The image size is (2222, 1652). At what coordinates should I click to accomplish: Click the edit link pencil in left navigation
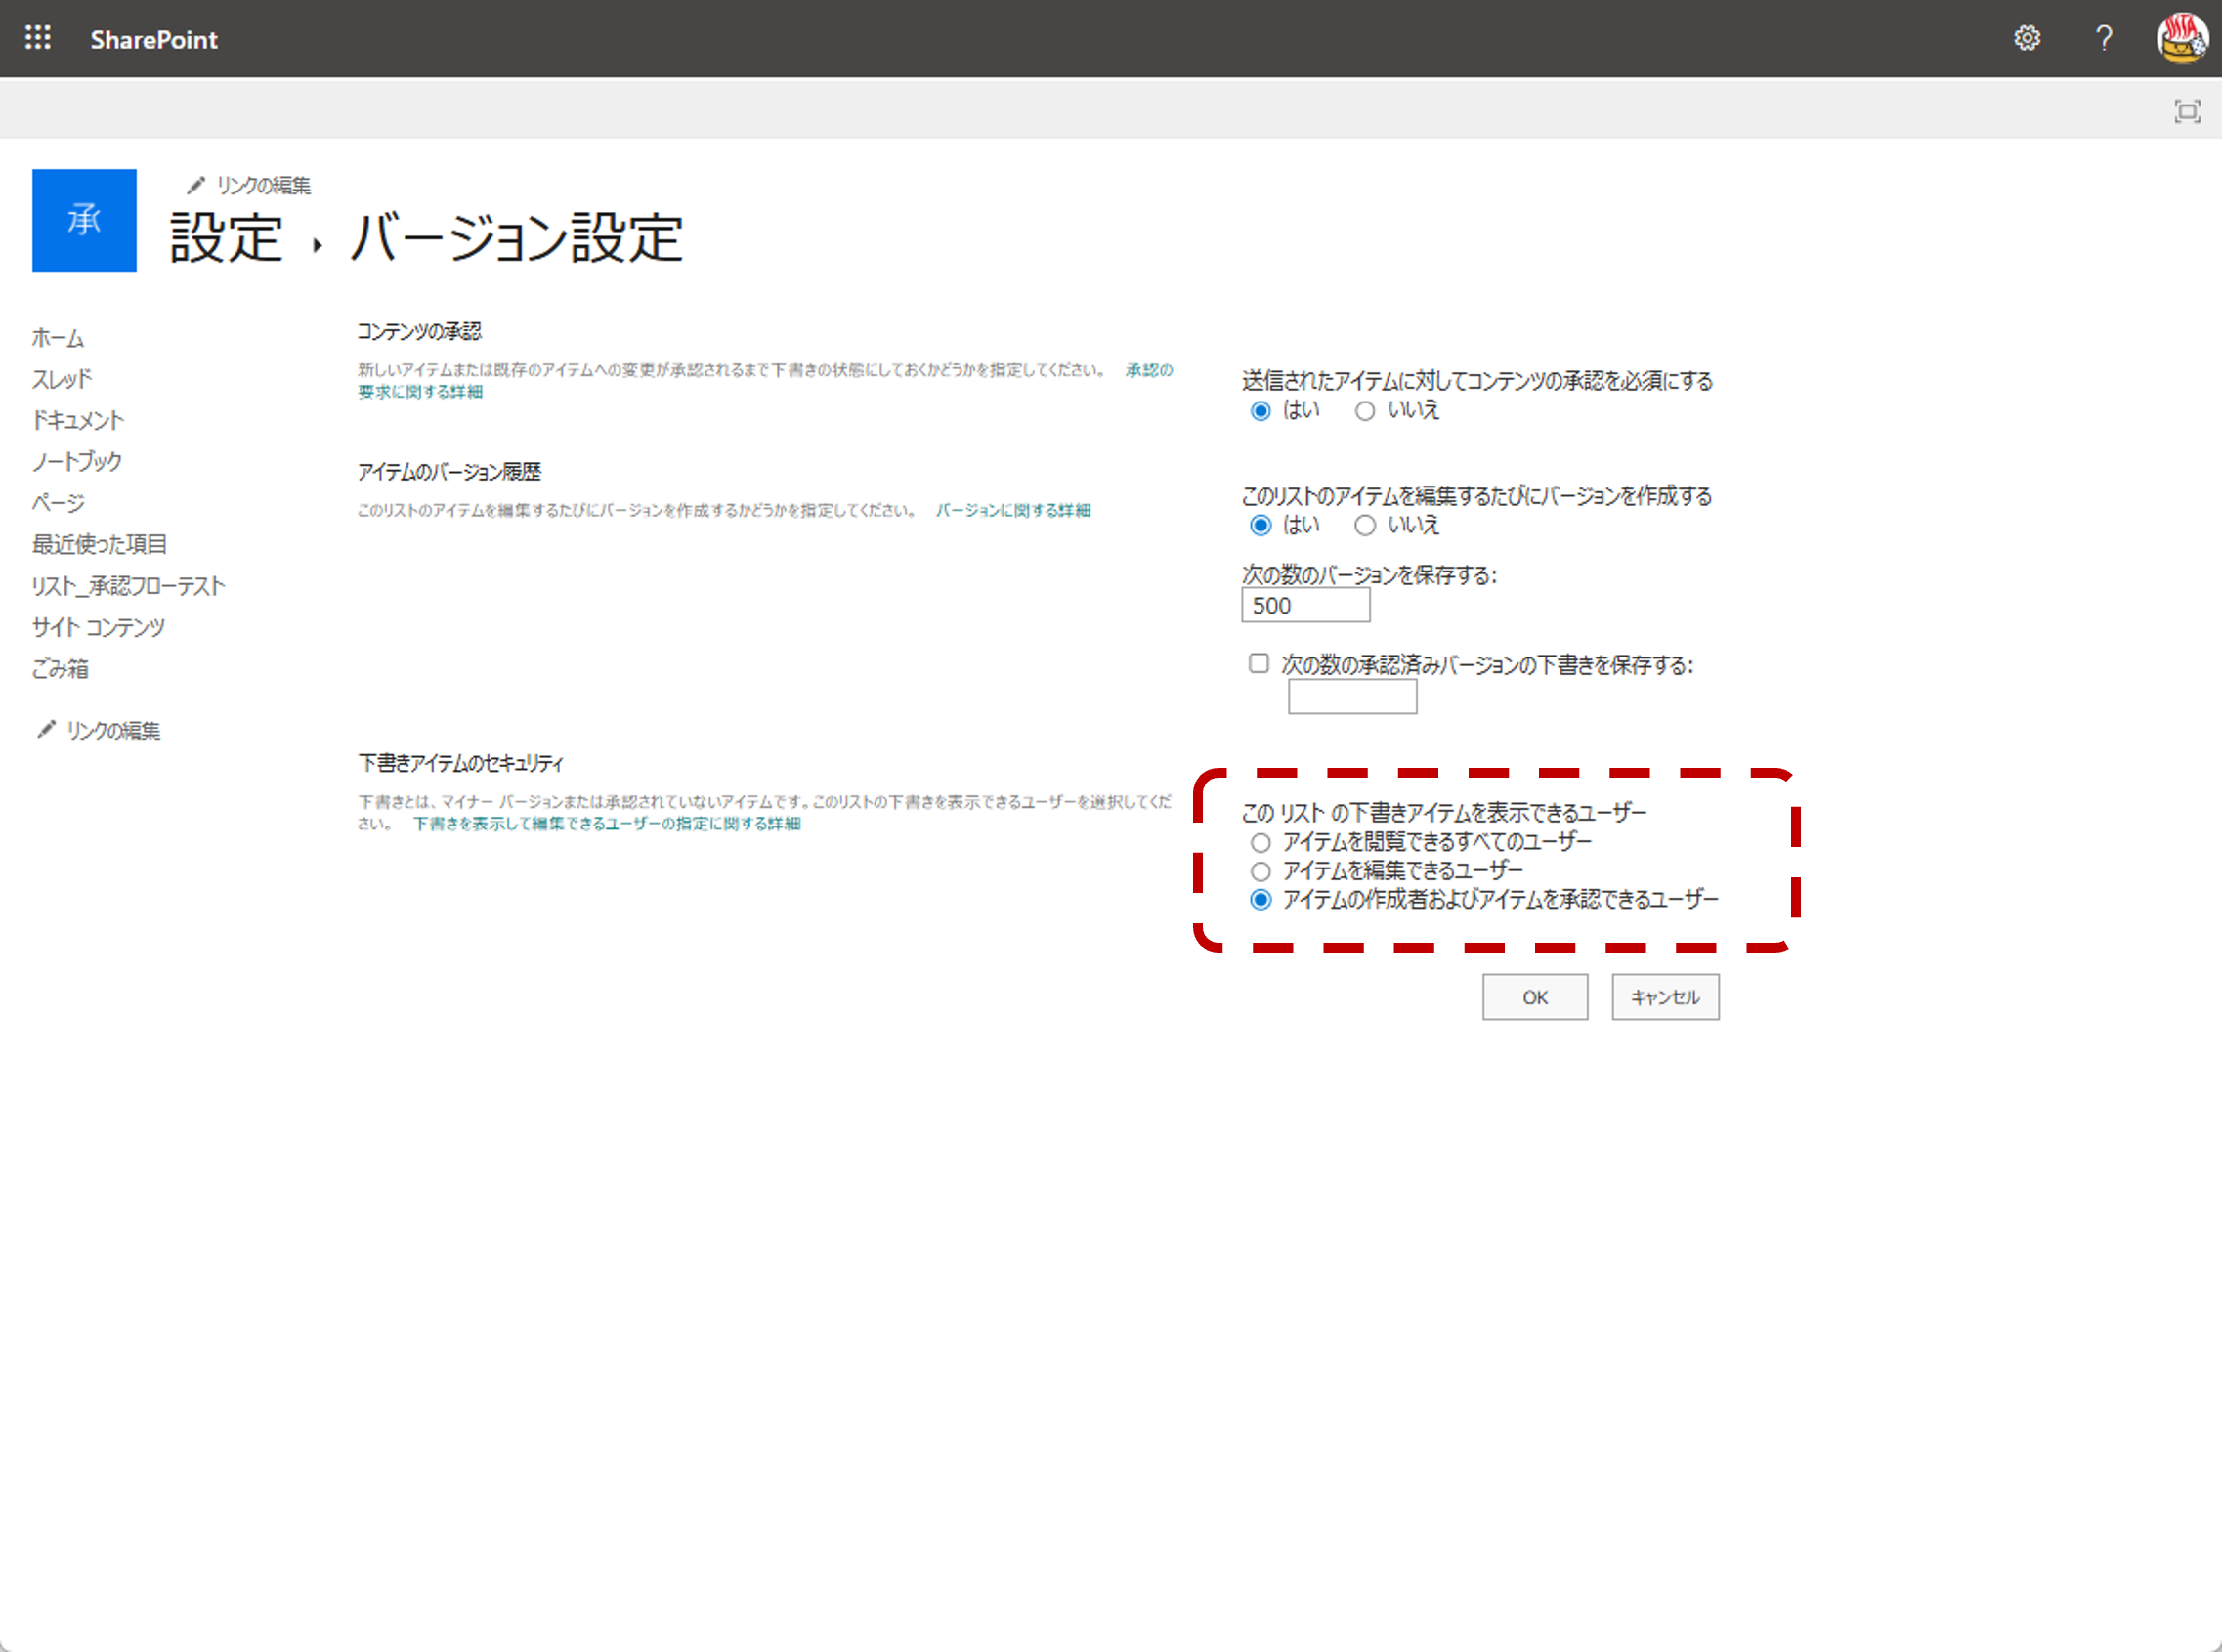[x=46, y=730]
